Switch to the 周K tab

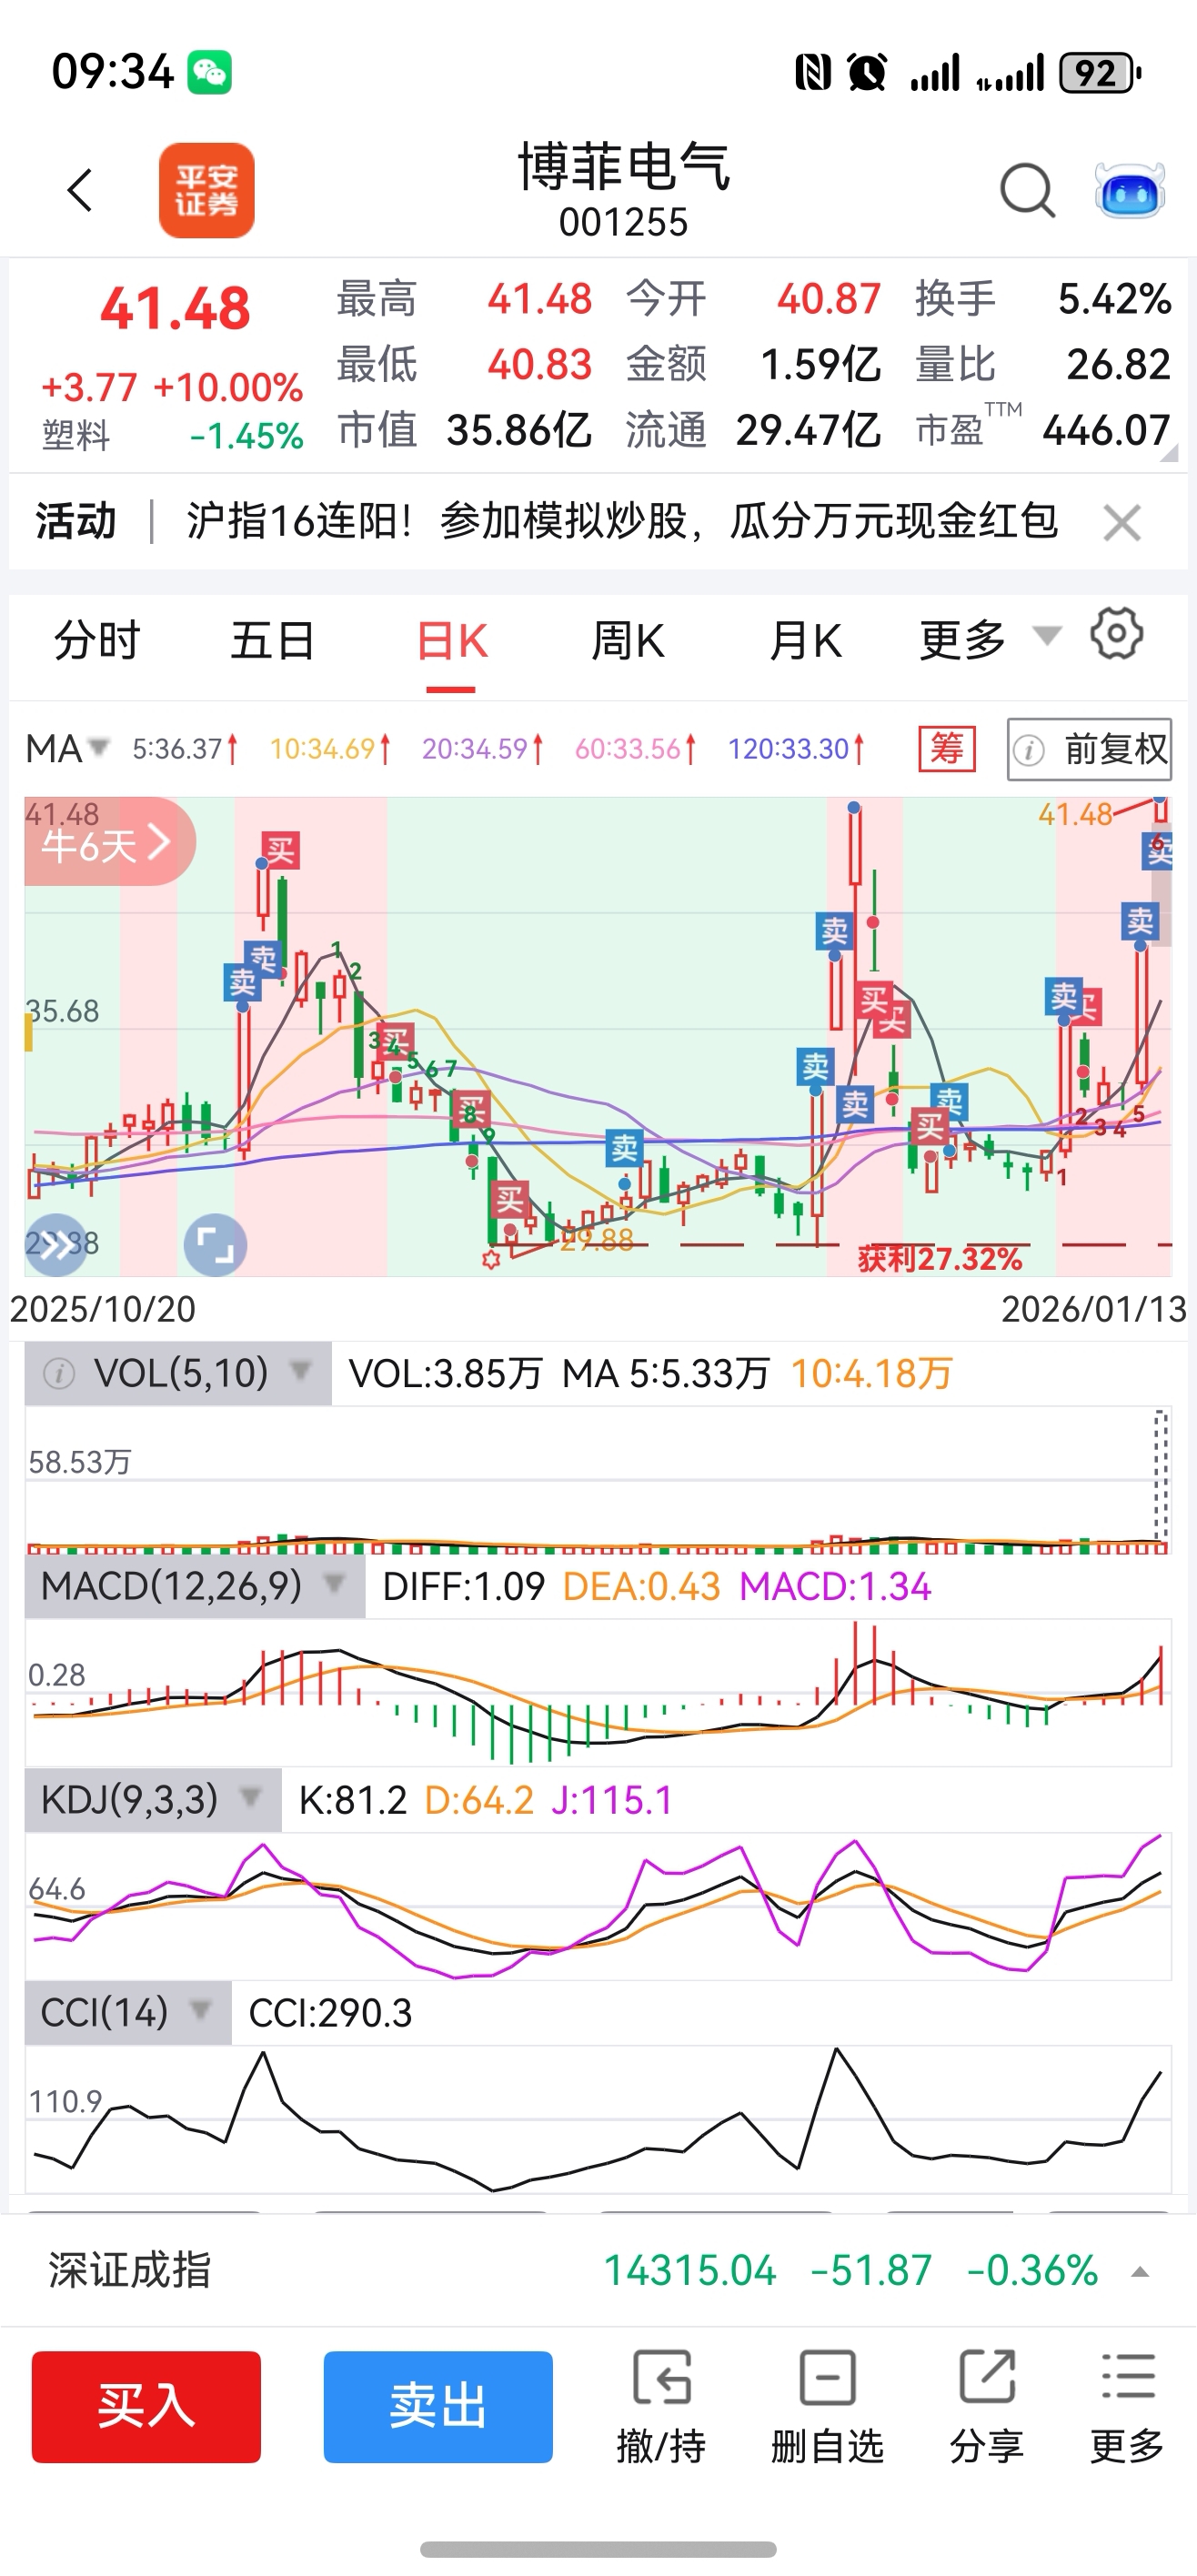[x=628, y=640]
